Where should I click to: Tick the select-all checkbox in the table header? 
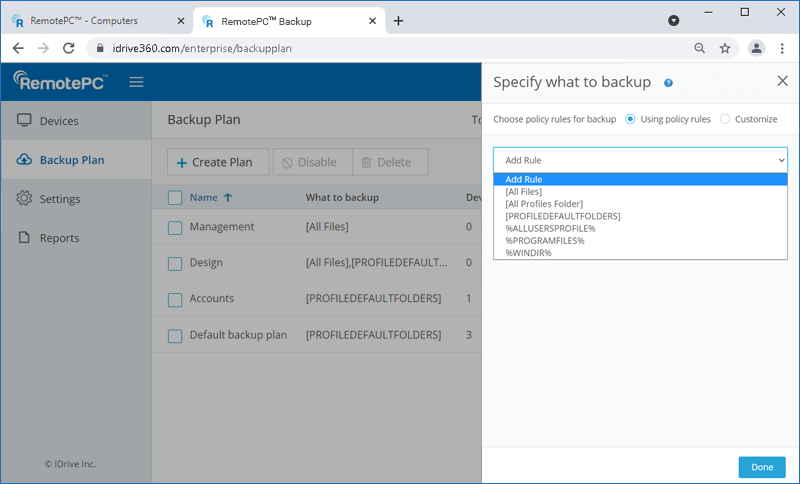click(175, 197)
